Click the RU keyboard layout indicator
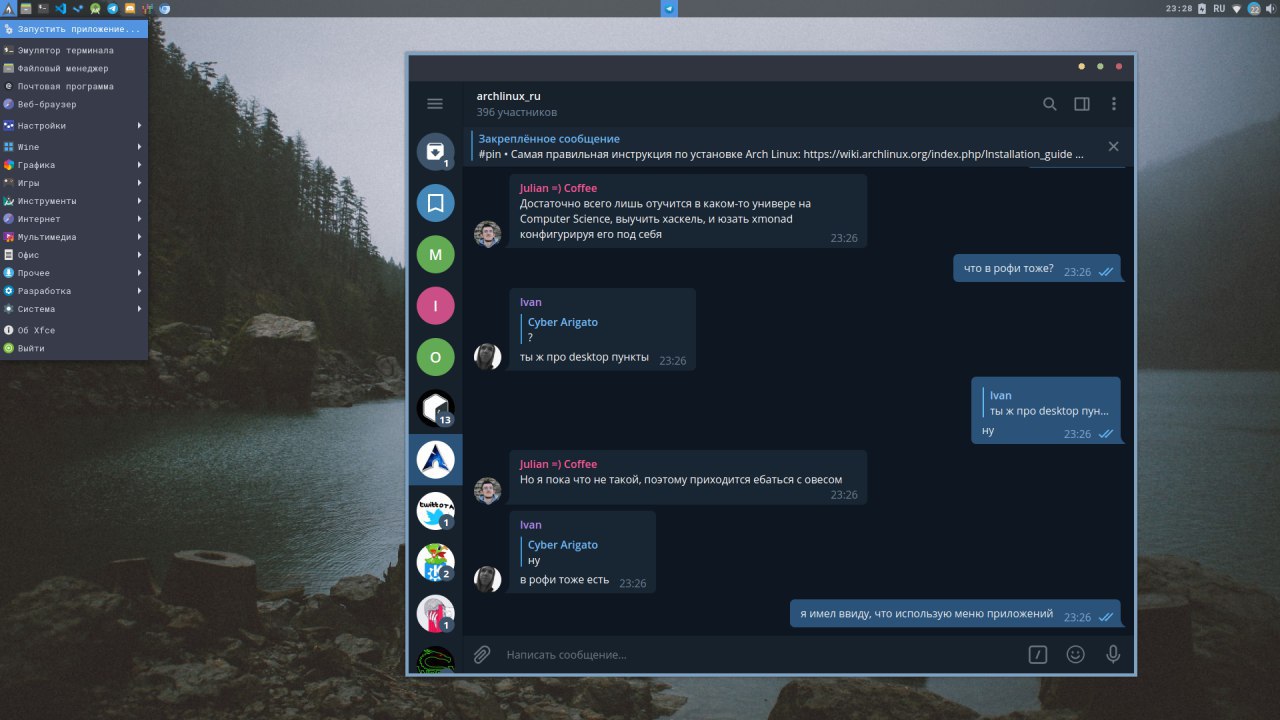1280x720 pixels. (x=1219, y=8)
